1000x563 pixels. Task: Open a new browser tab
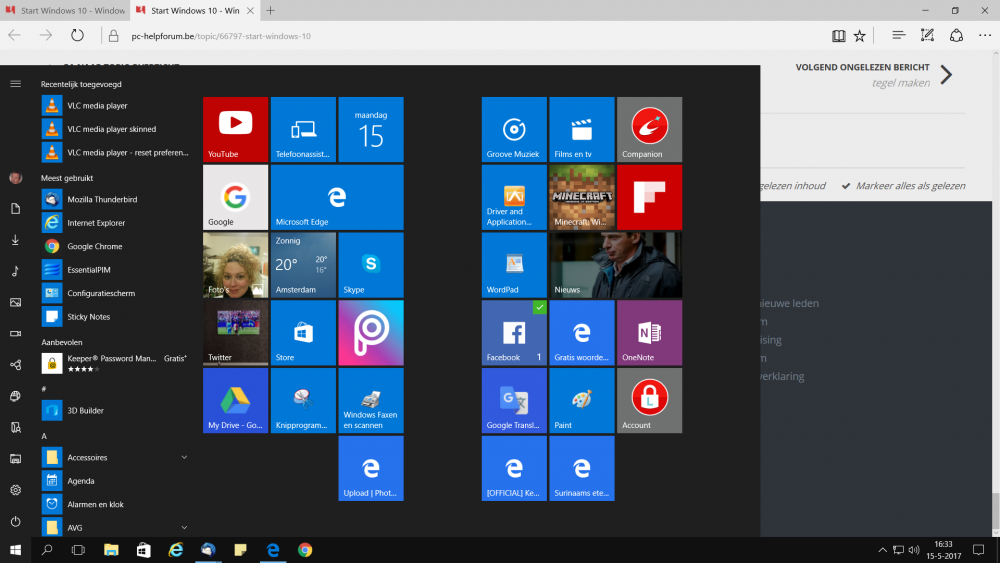(x=270, y=10)
